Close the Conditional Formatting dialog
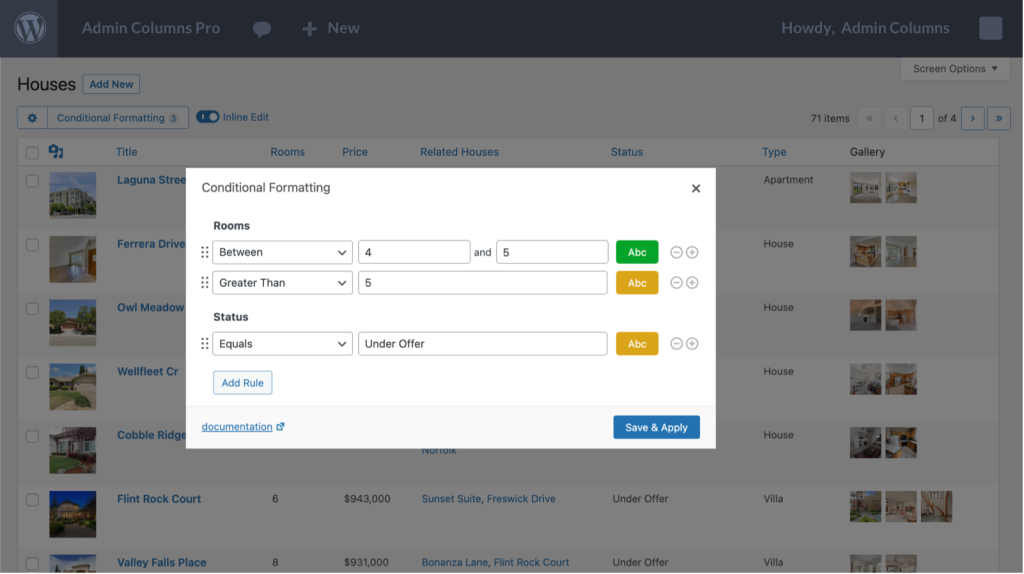 coord(696,188)
